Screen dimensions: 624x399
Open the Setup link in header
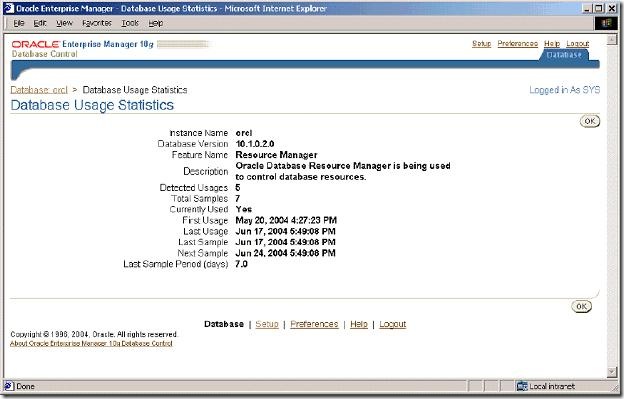[482, 43]
